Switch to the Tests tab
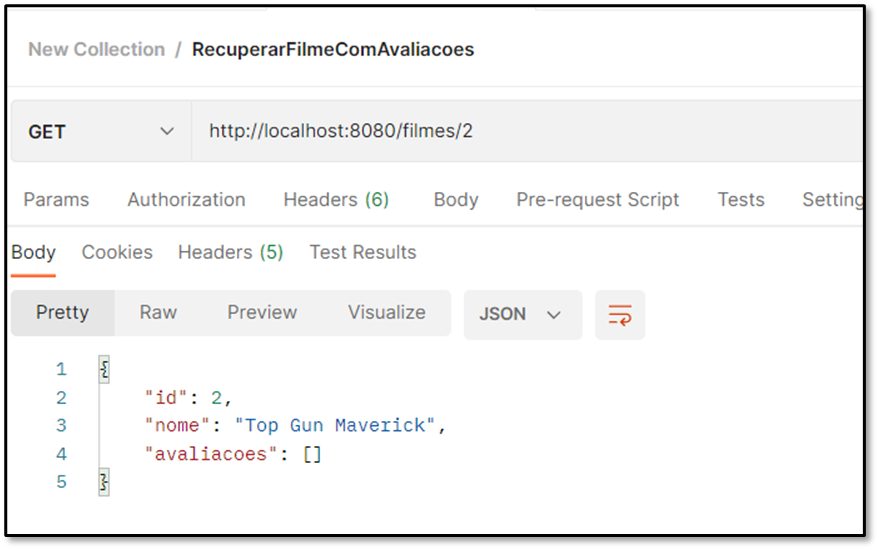 point(741,200)
